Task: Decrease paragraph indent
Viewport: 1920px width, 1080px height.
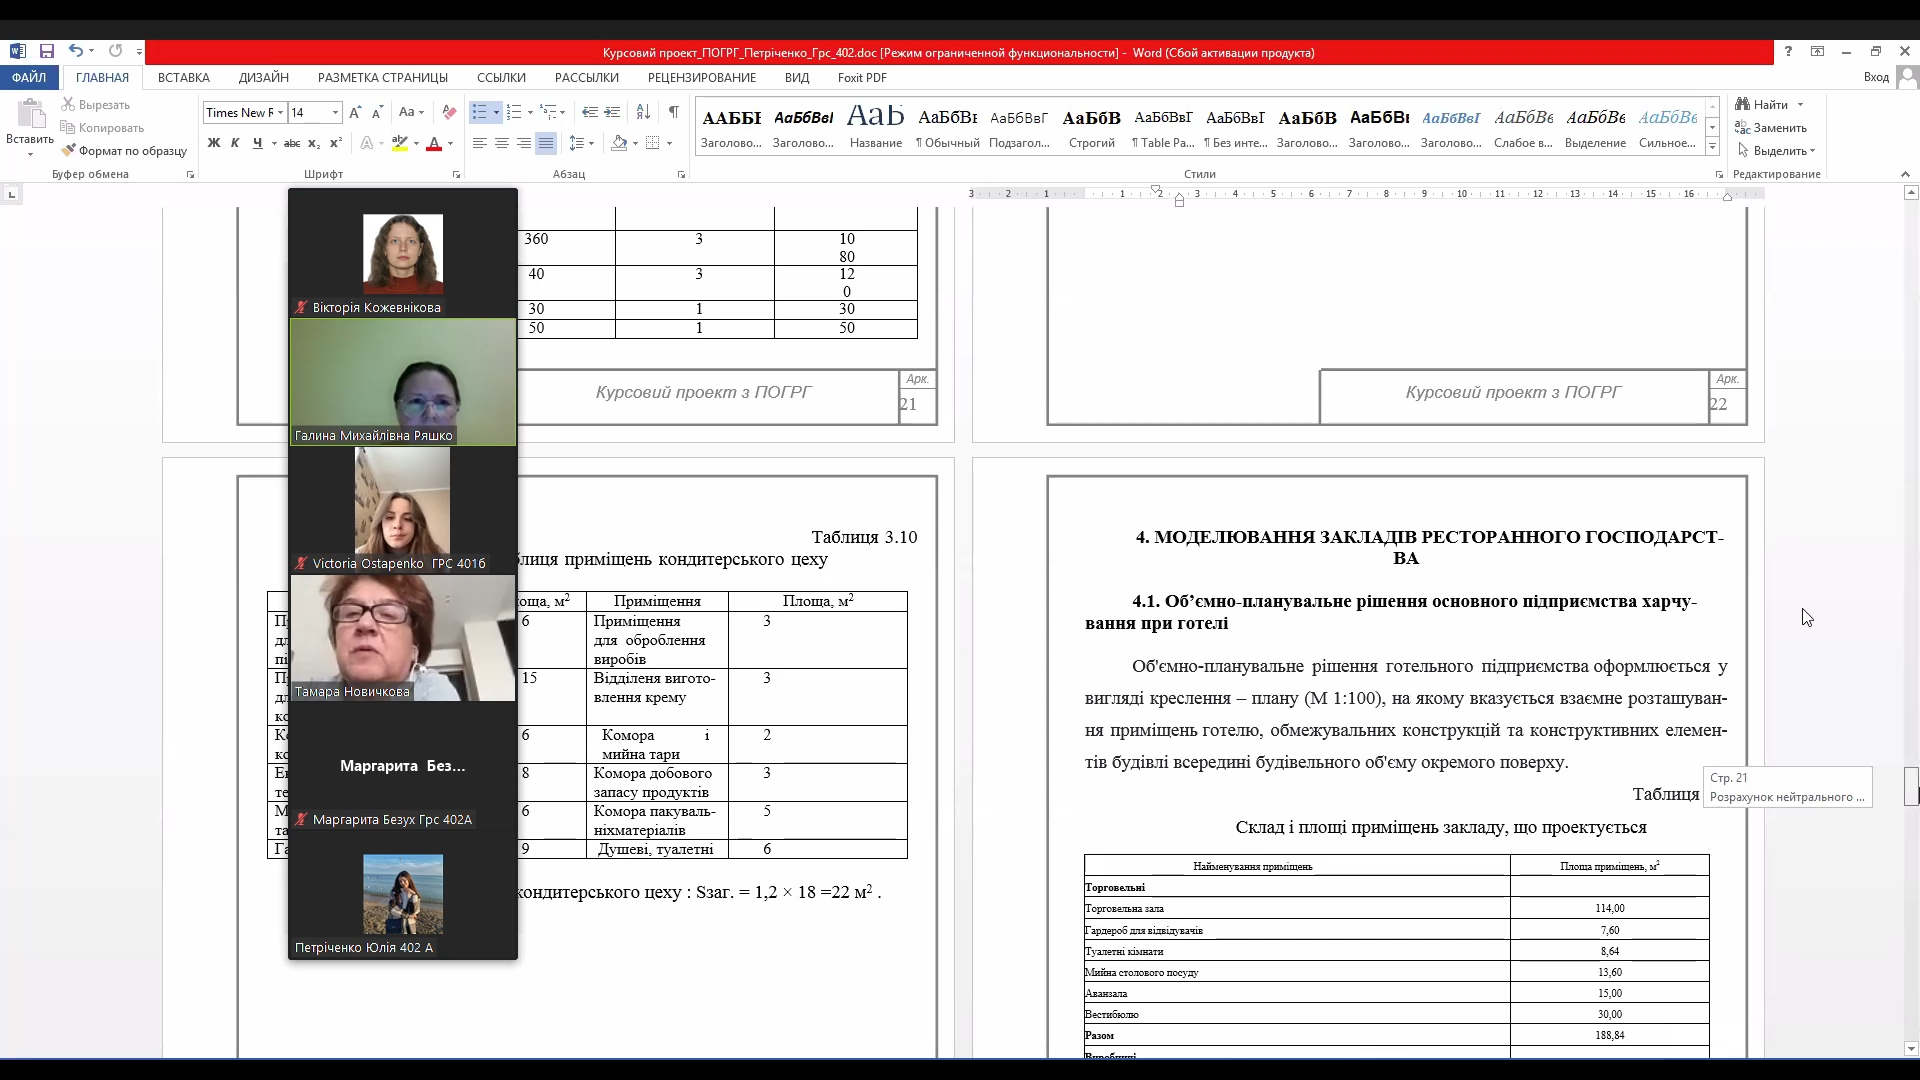Action: coord(590,113)
